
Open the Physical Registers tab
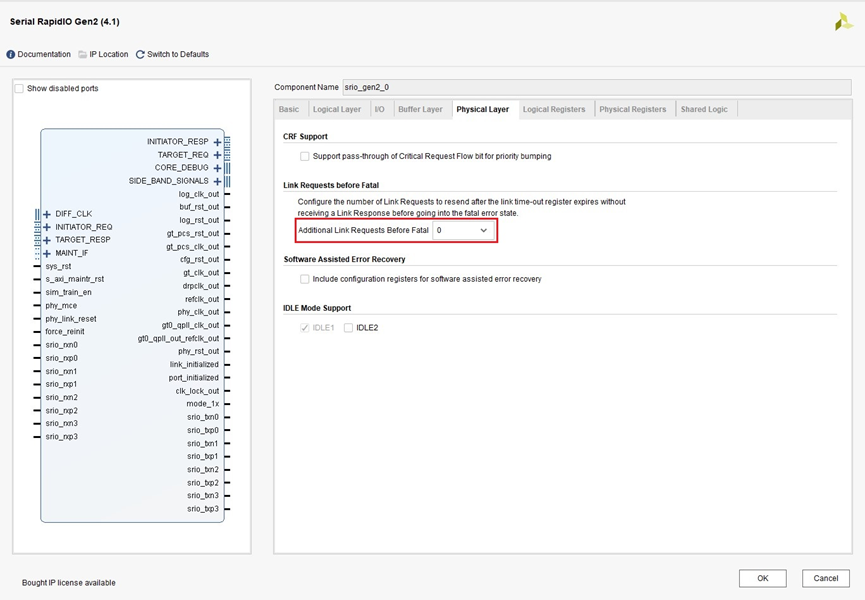tap(633, 110)
